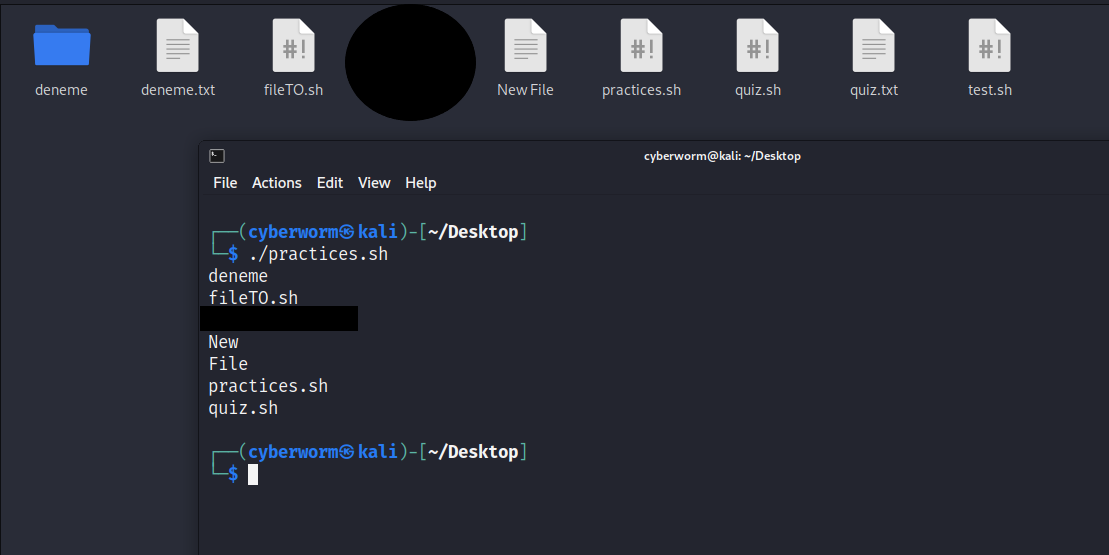The height and width of the screenshot is (555, 1109).
Task: Select the practices.sh script icon
Action: point(641,45)
